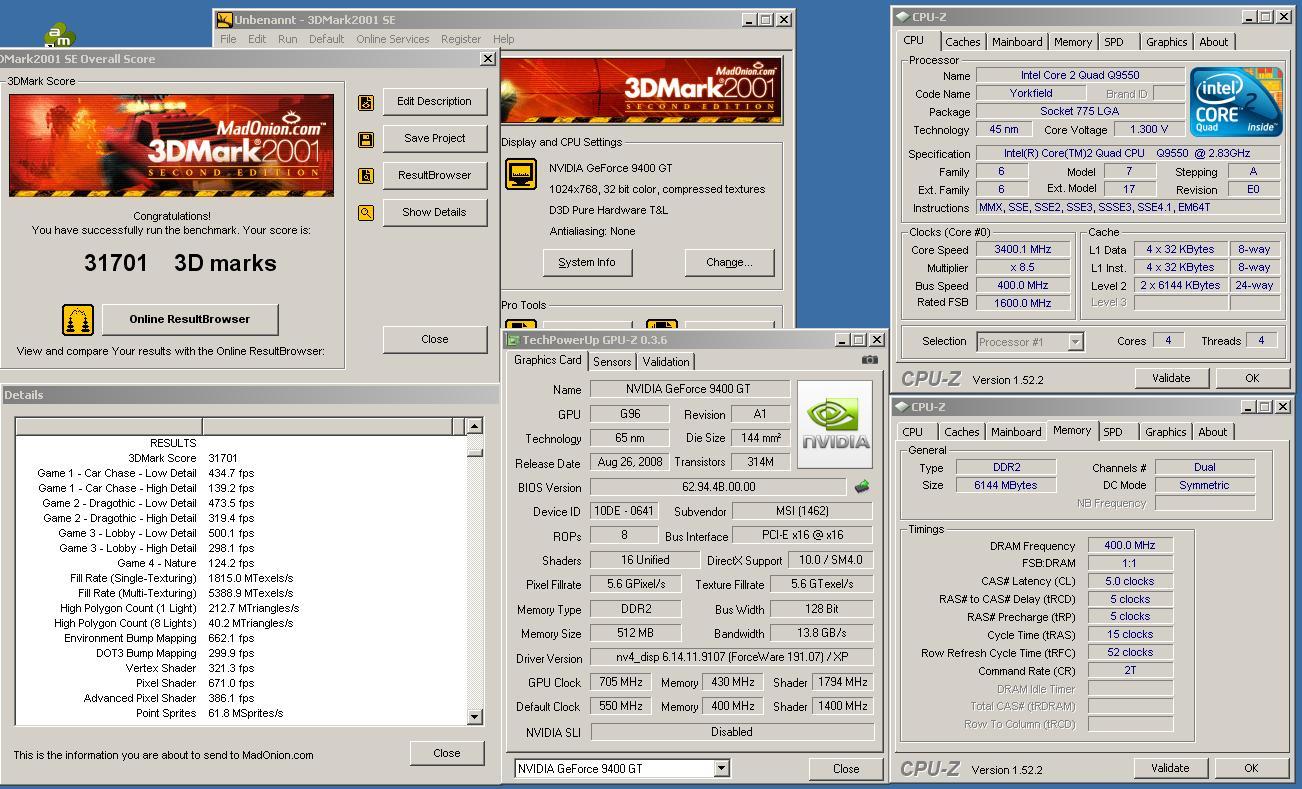
Task: Open About tab in top CPU-Z window
Action: (1214, 42)
